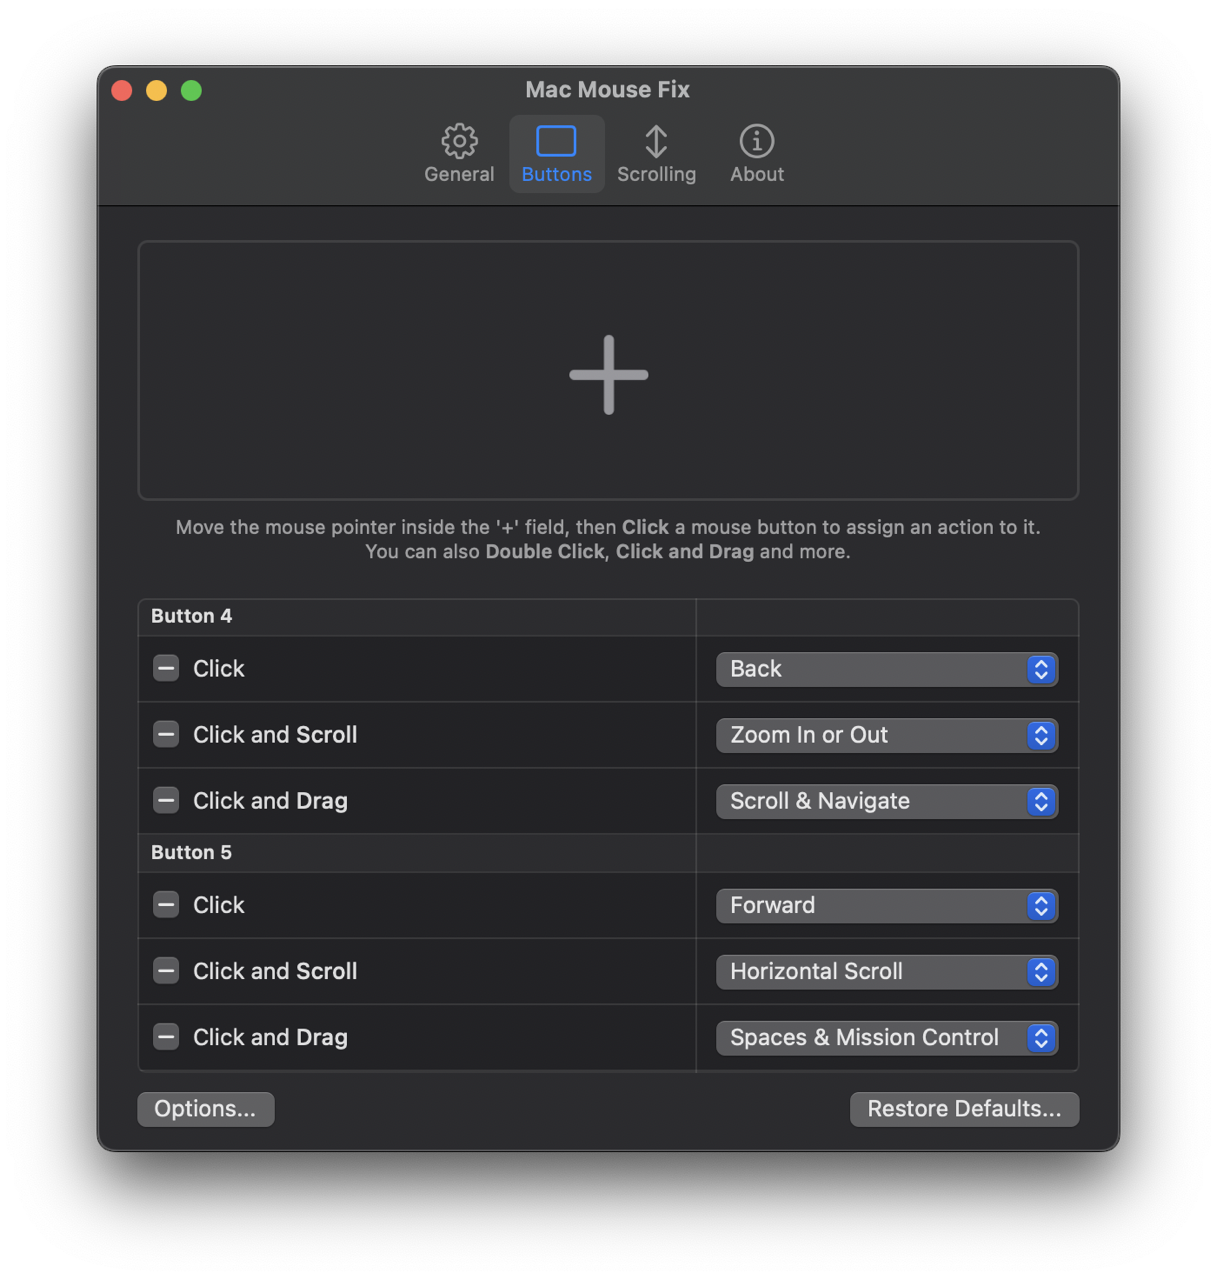Change the Forward action dropdown
The image size is (1217, 1280).
coord(887,905)
